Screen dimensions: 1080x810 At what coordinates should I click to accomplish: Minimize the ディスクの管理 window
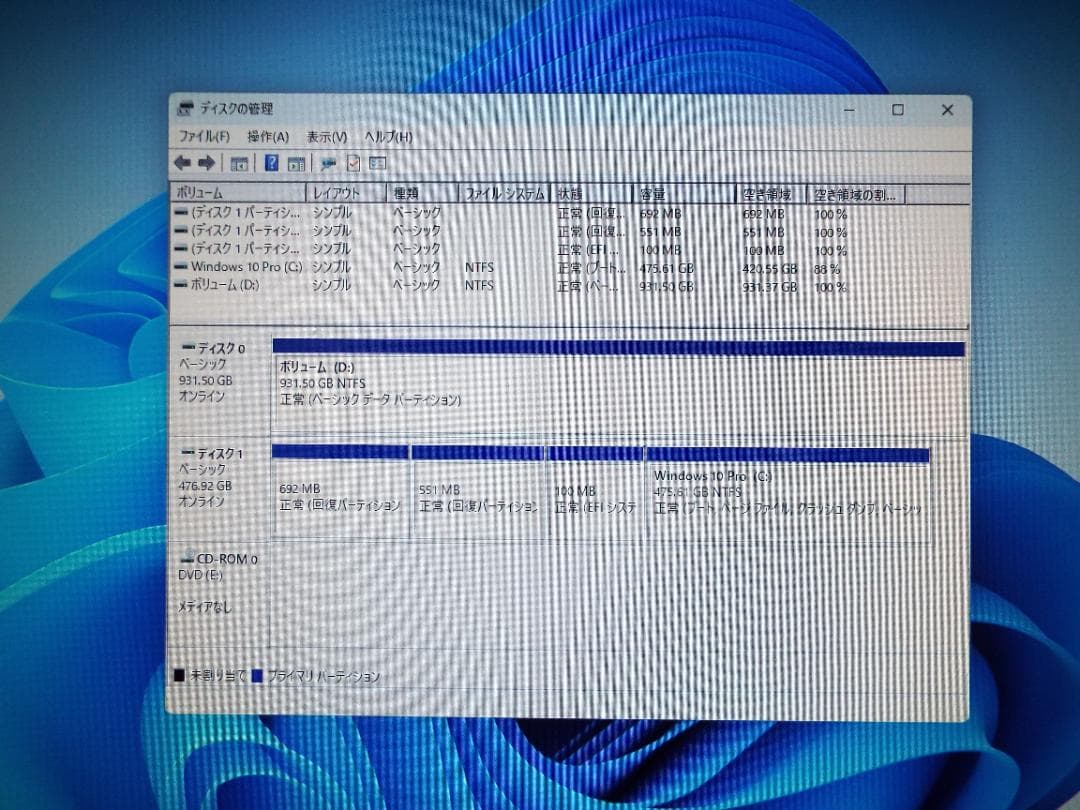849,110
